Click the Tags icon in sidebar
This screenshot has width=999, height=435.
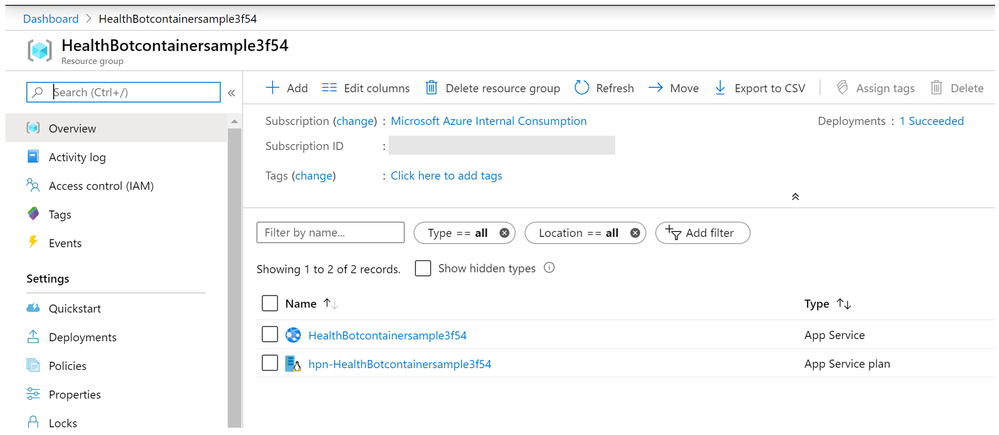pos(33,214)
